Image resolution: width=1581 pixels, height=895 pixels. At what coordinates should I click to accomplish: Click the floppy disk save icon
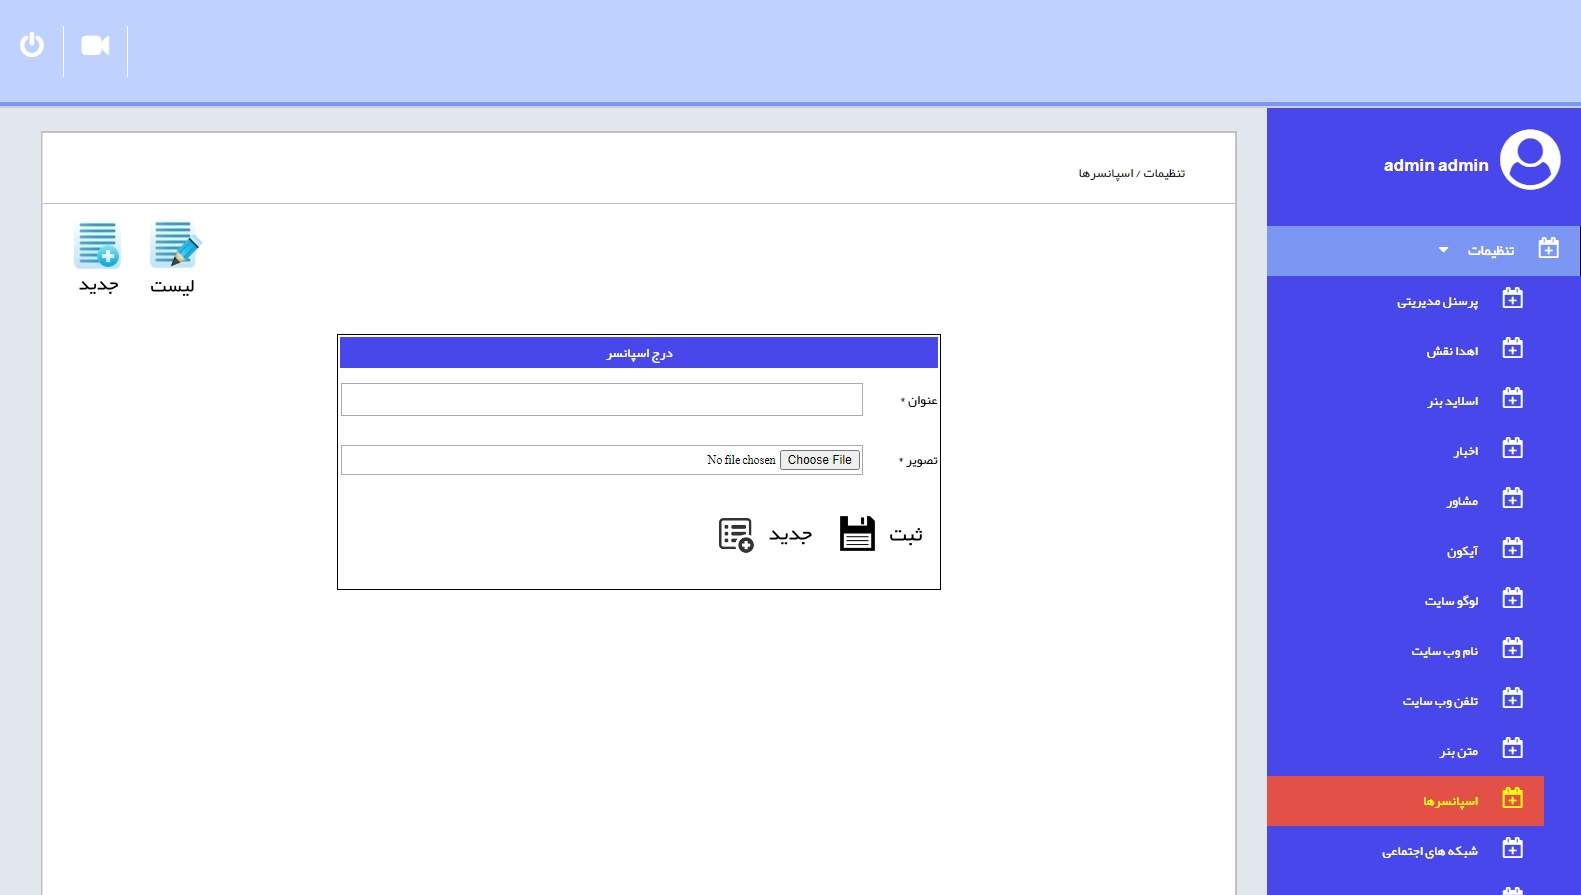click(x=857, y=534)
